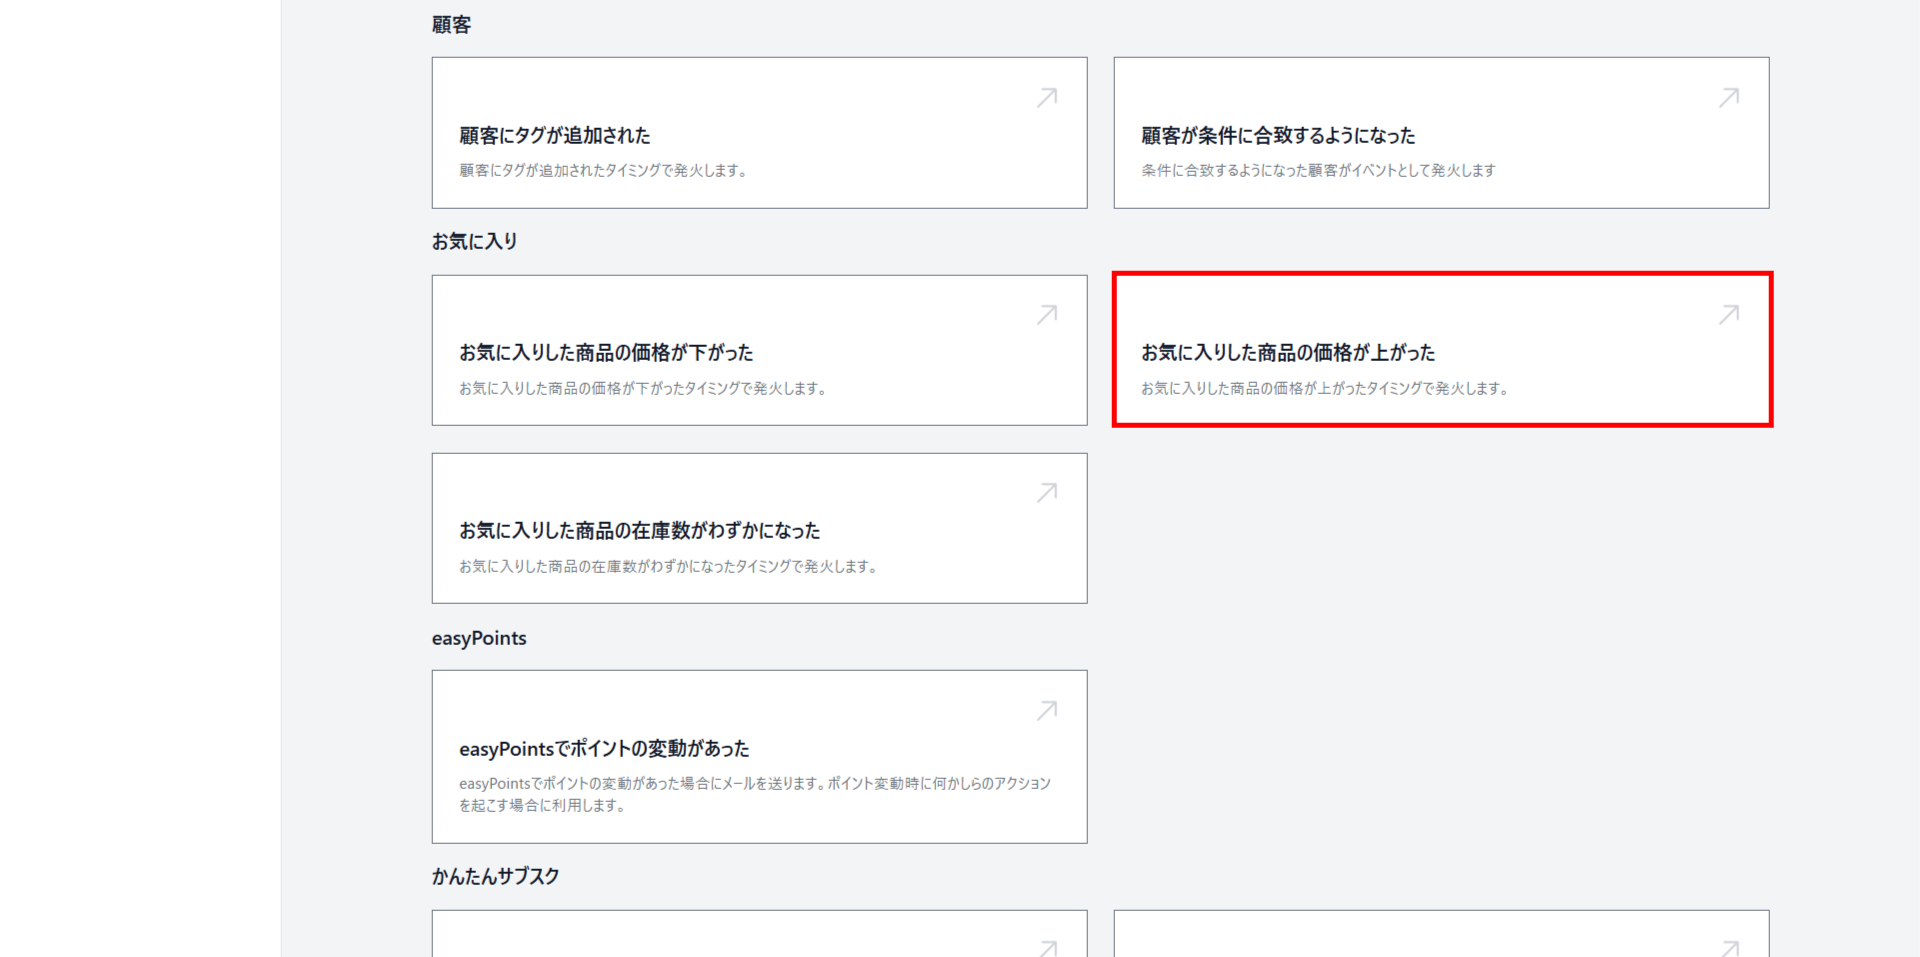Click the お気に入り section heading
This screenshot has width=1920, height=957.
pyautogui.click(x=475, y=241)
